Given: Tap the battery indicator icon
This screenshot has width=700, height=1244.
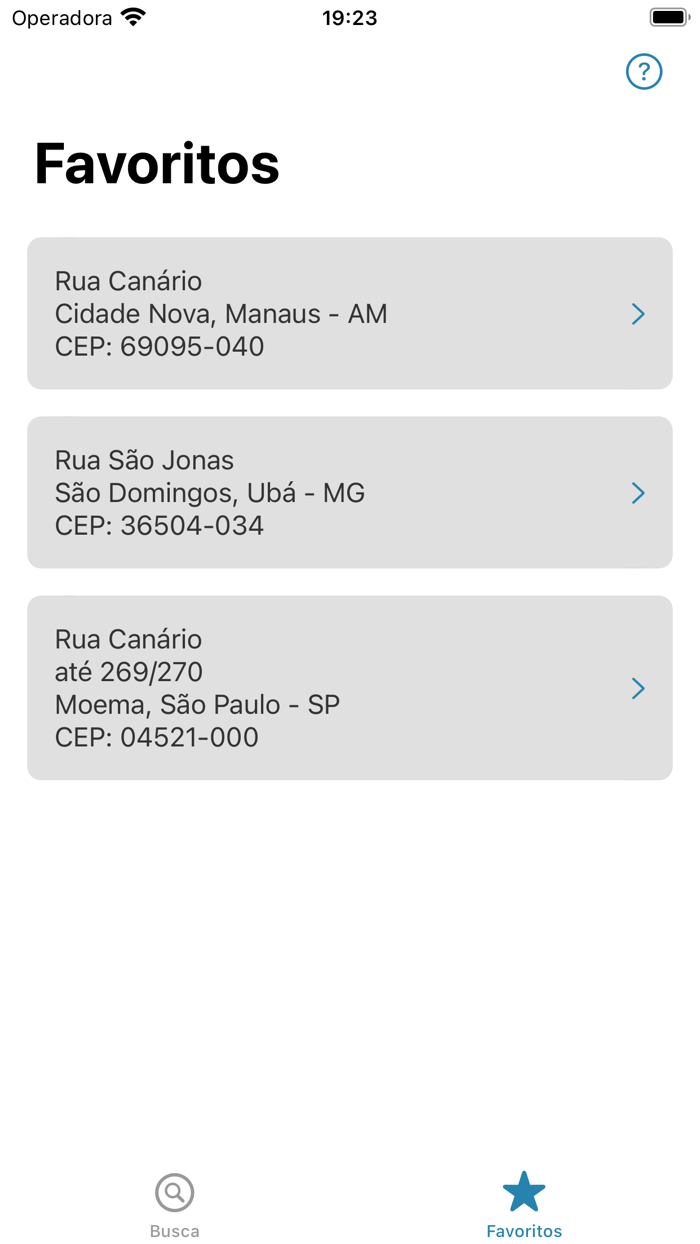Looking at the screenshot, I should click(x=667, y=15).
